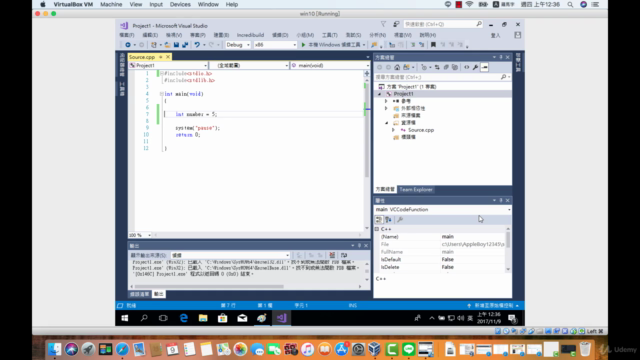Toggle Categorized view in Properties panel

(379, 220)
